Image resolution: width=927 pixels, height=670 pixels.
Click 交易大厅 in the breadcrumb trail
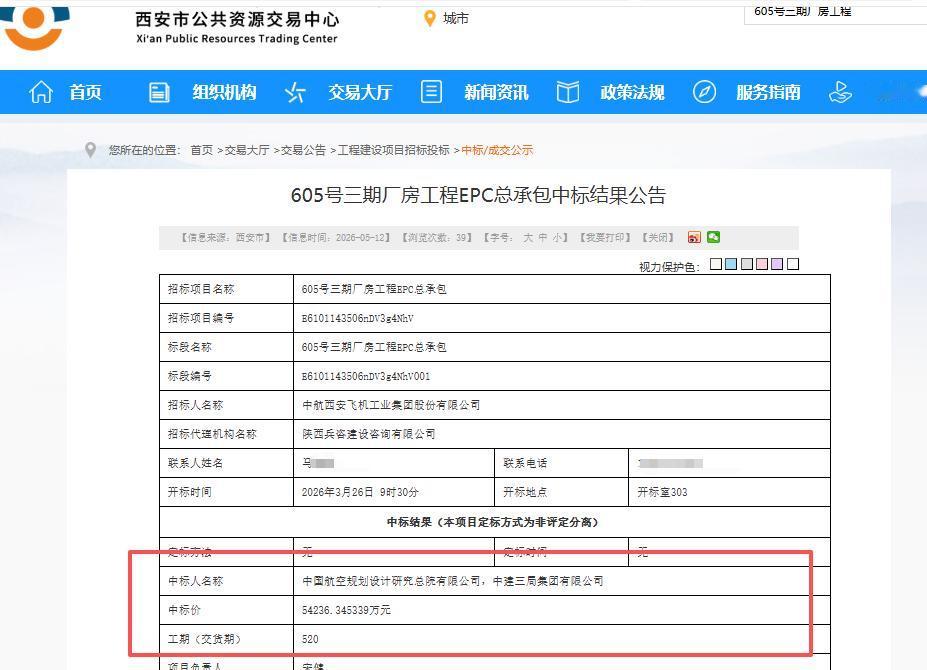[247, 150]
